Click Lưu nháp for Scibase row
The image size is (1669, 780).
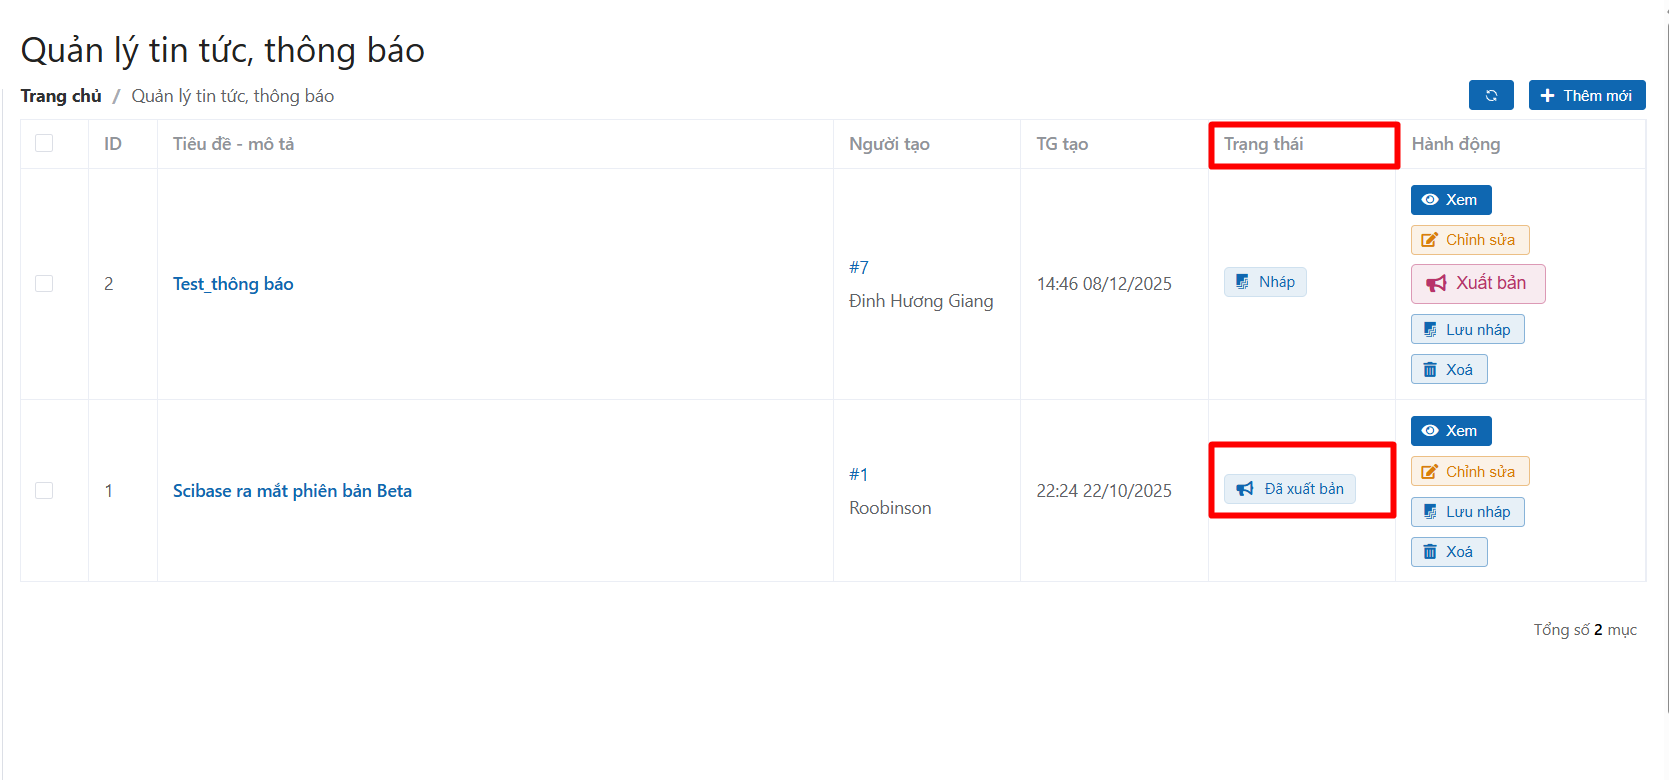[1467, 512]
